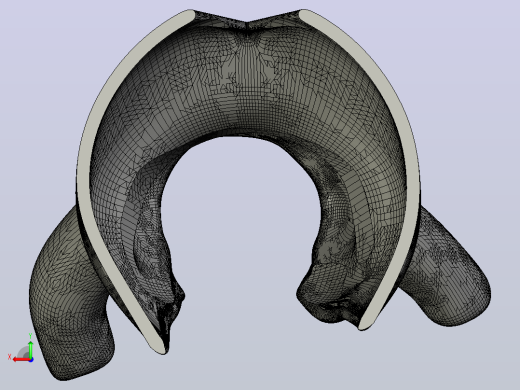Viewport: 520px width, 390px height.
Task: Click the red X axis arrow of triad
Action: point(22,359)
